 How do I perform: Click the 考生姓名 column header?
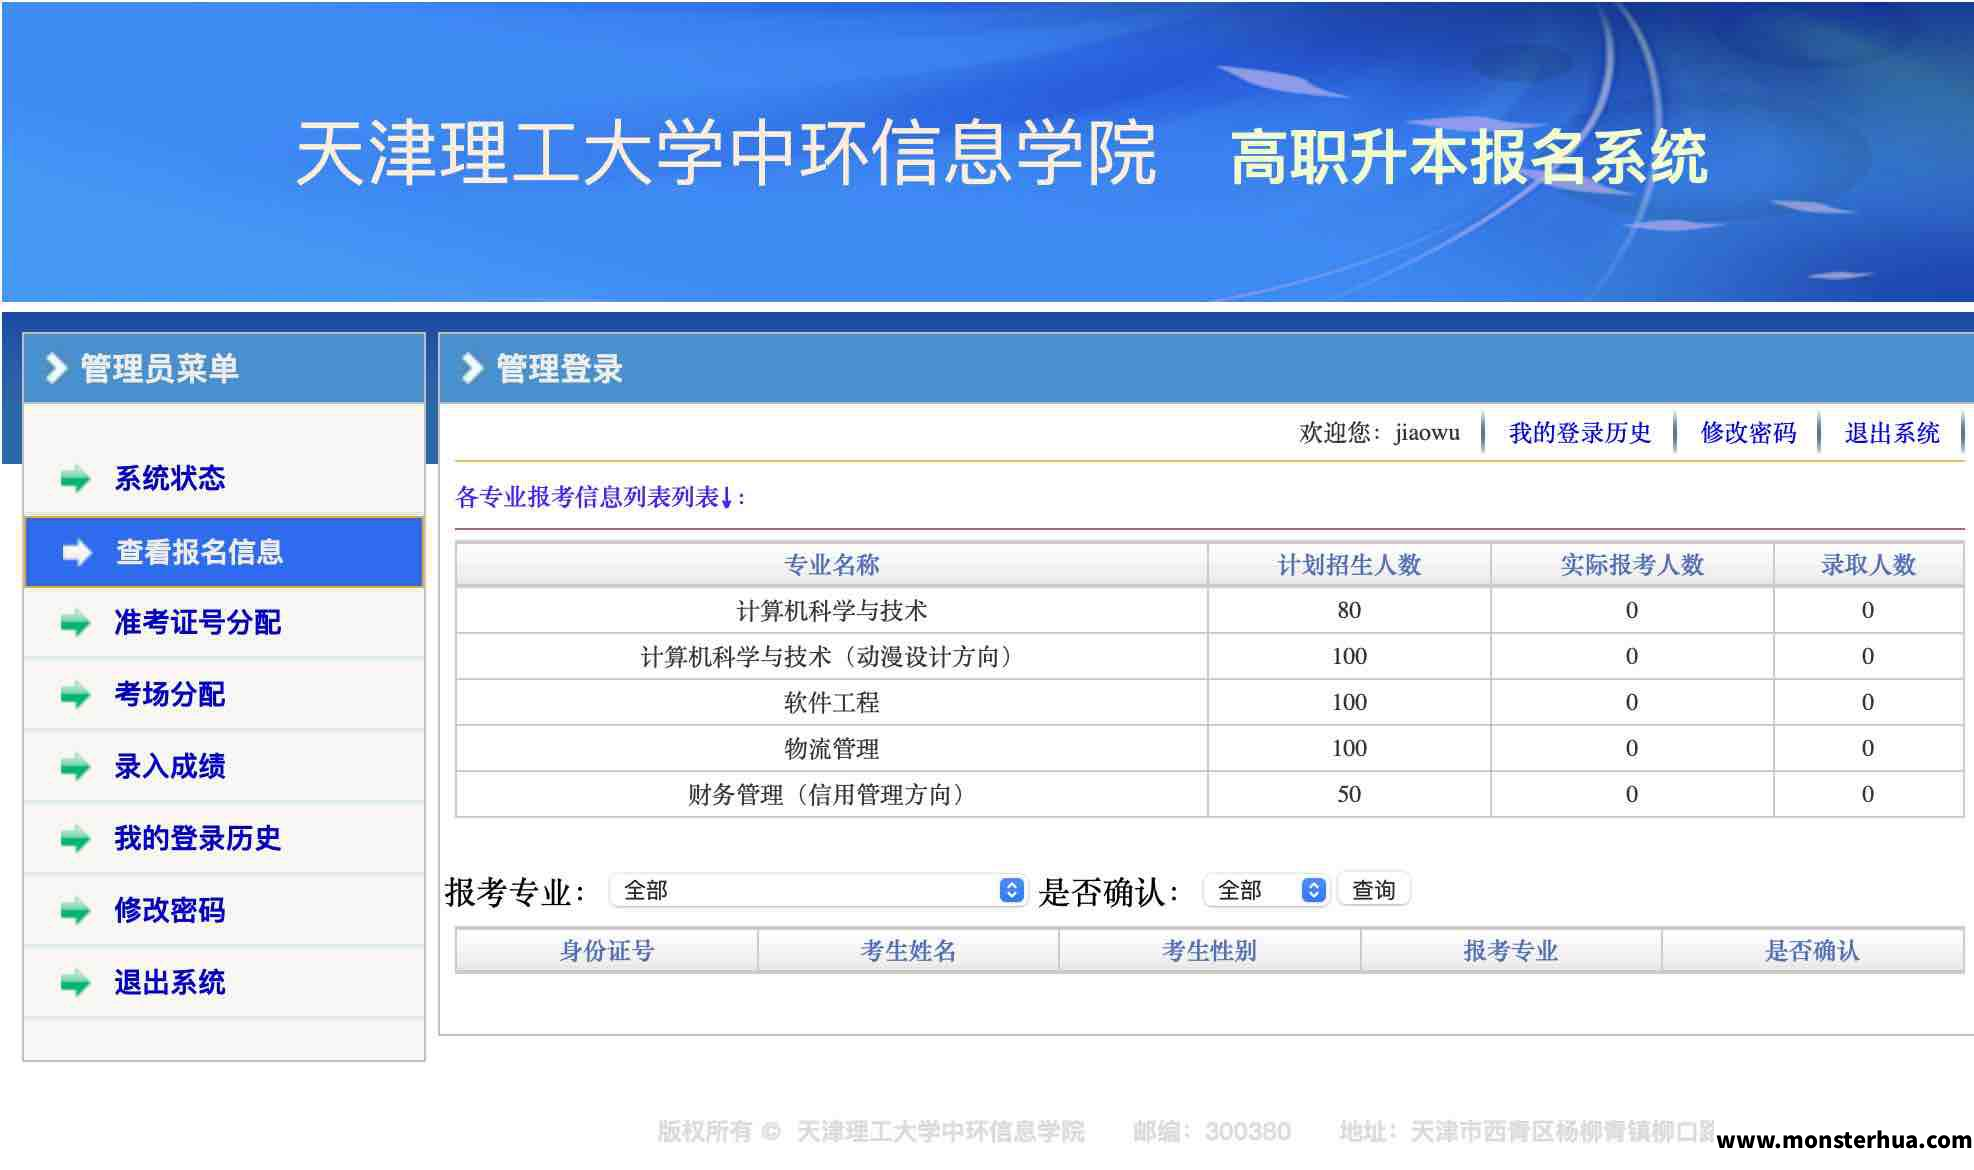click(x=908, y=951)
